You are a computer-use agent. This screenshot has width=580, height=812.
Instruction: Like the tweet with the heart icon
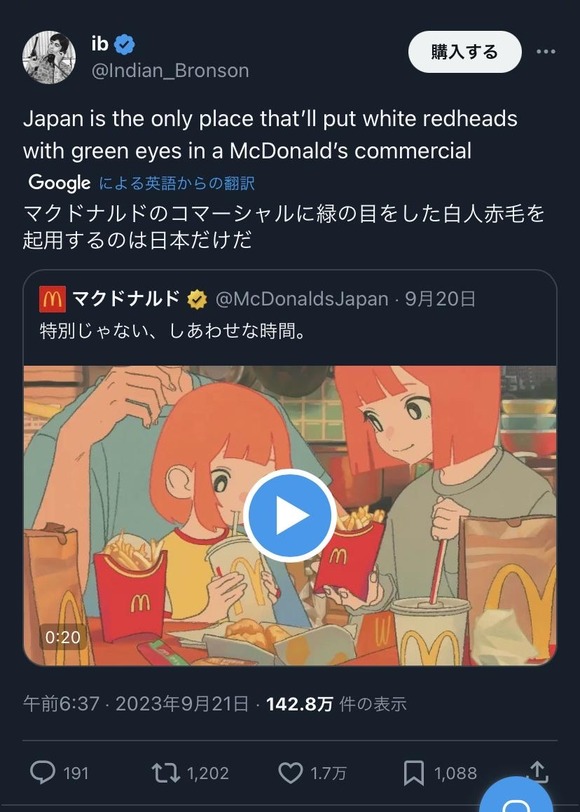pos(290,773)
